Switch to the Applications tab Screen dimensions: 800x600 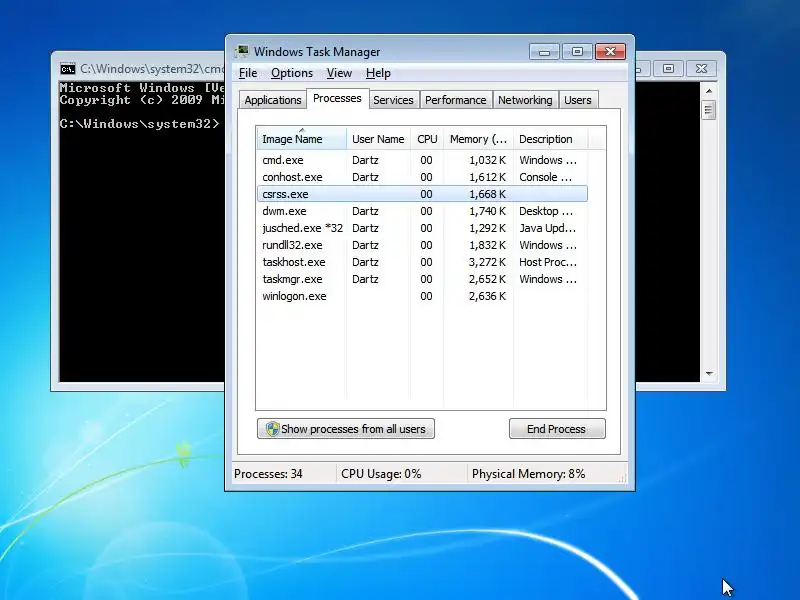pos(272,100)
